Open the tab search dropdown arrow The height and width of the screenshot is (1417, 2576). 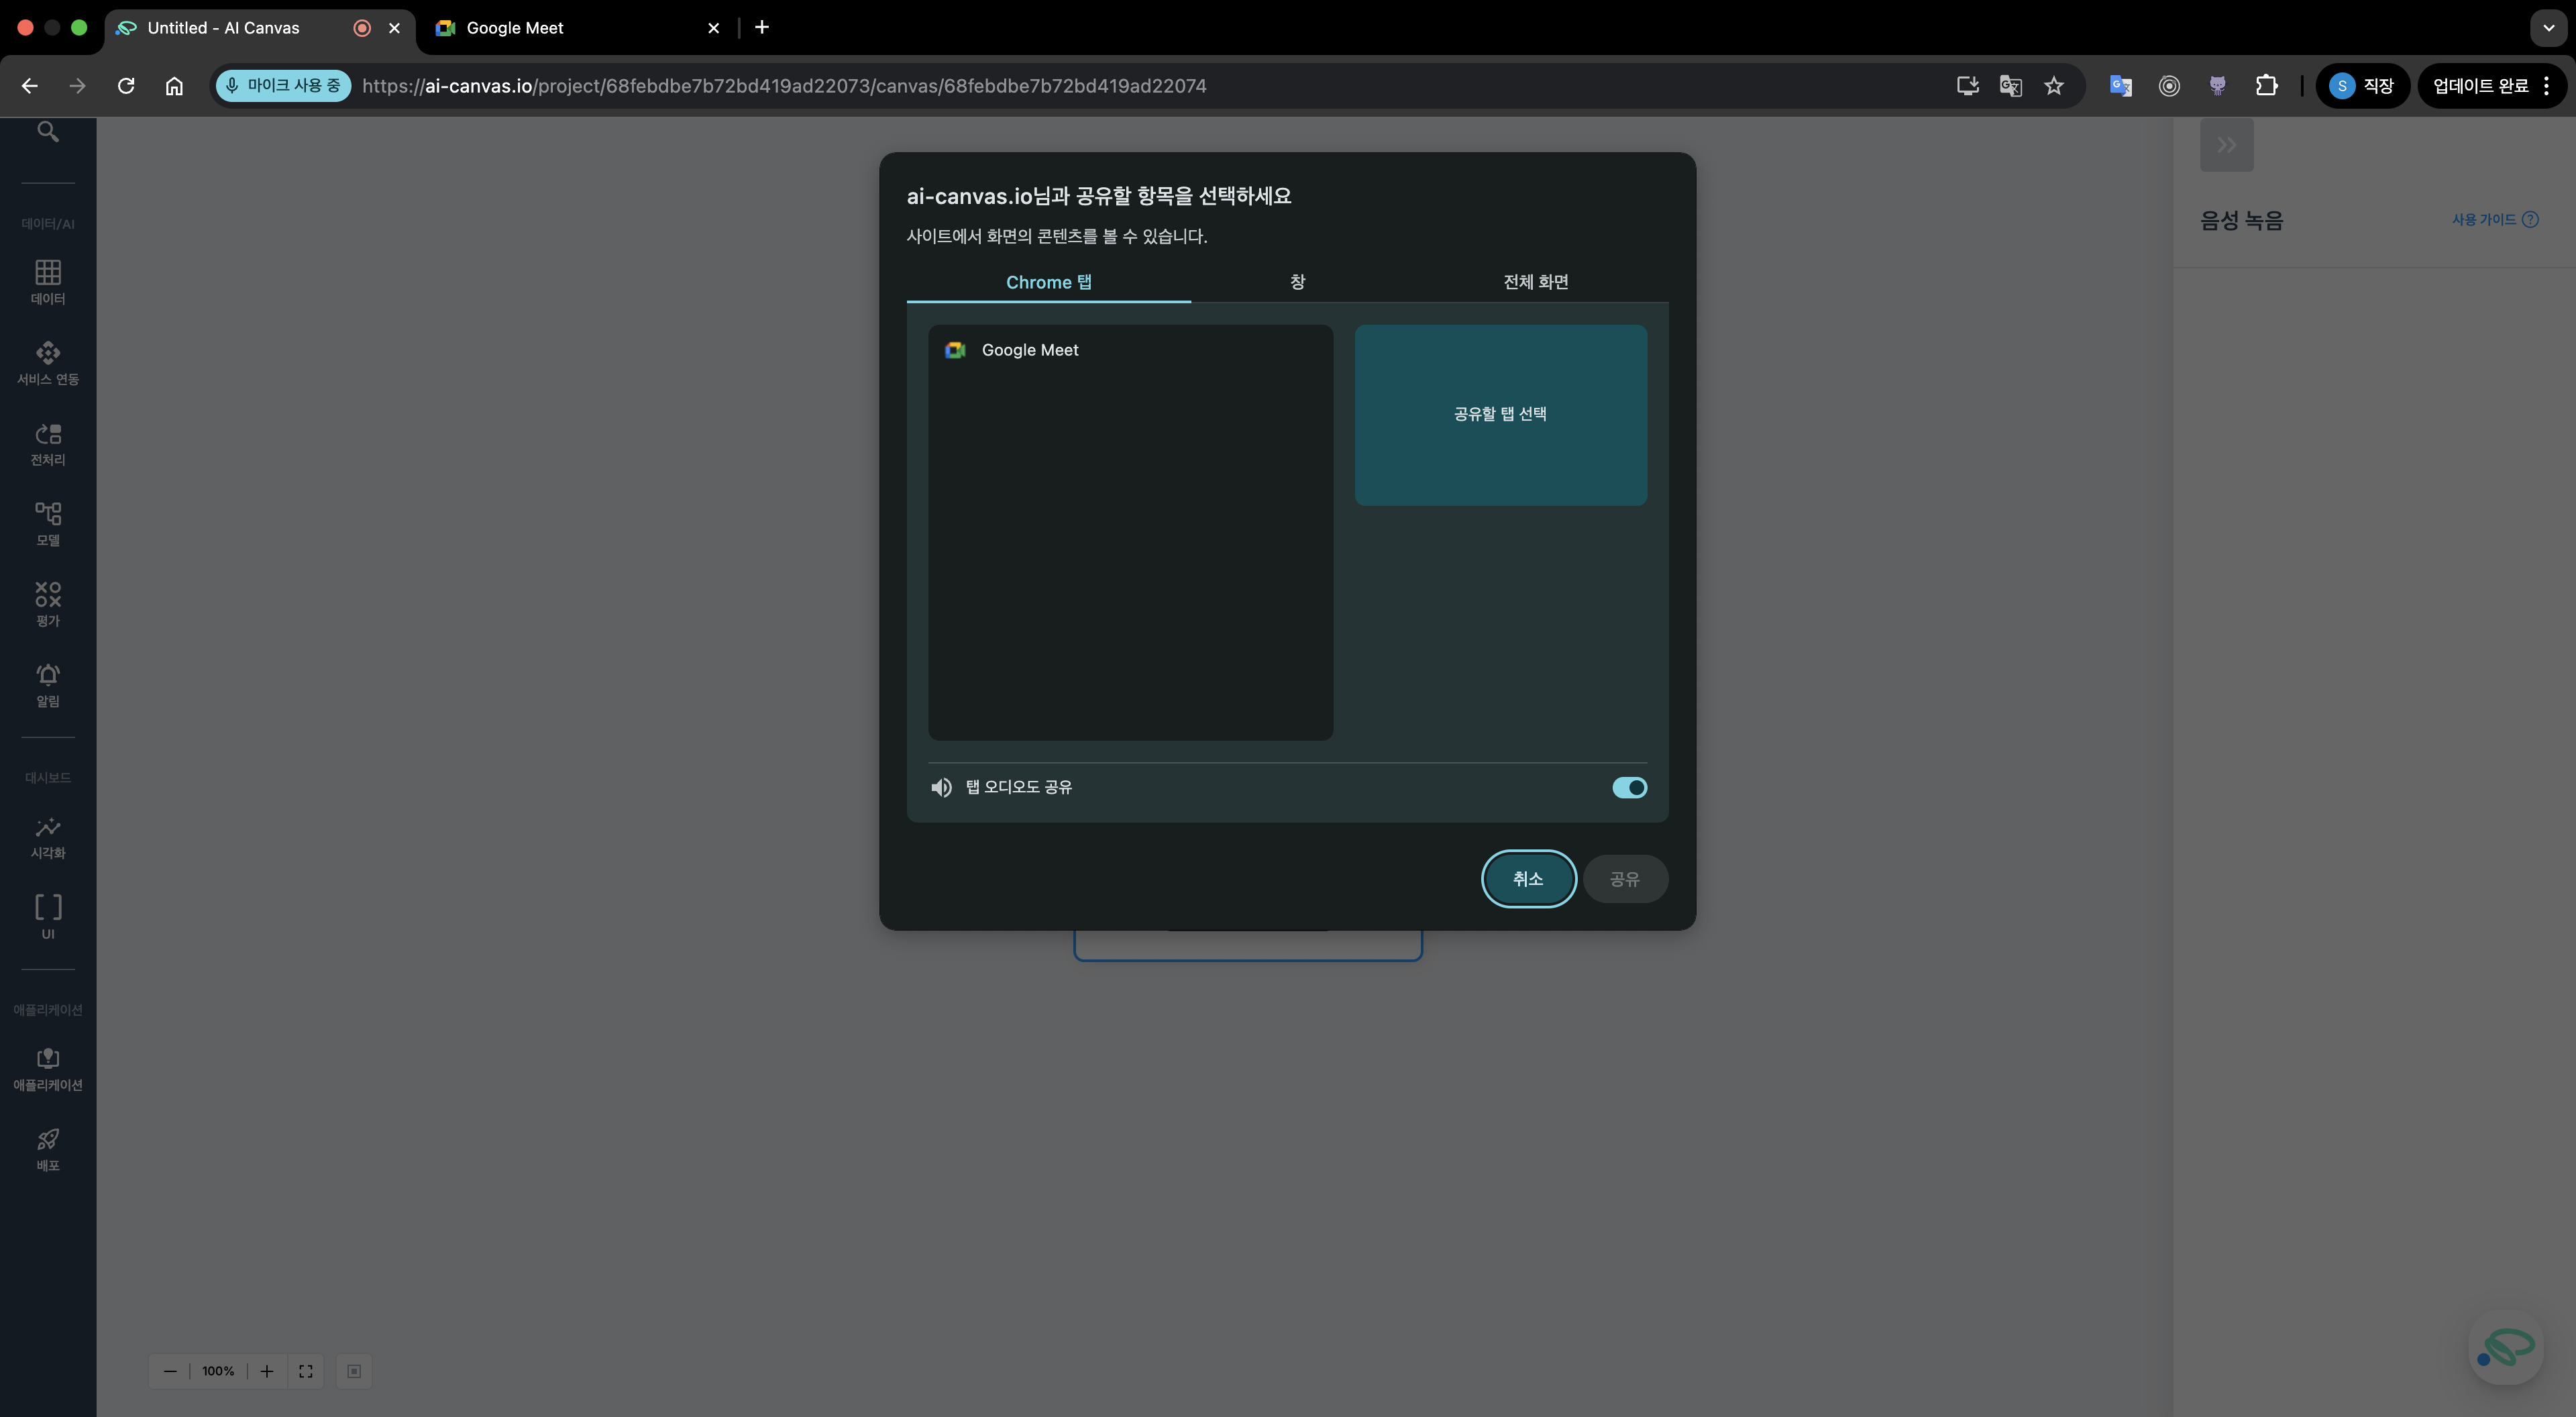[2548, 28]
